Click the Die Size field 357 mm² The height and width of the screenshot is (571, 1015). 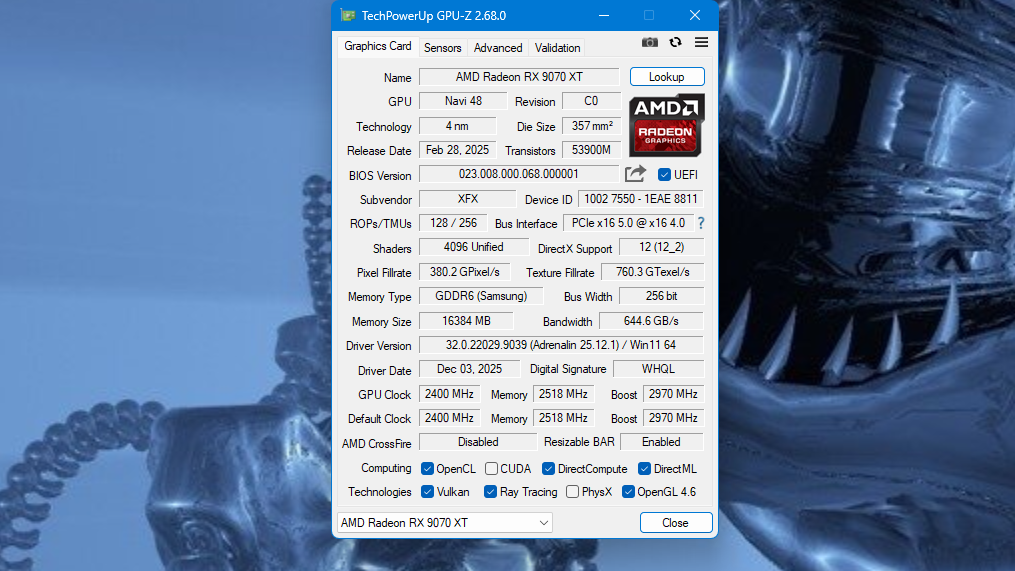coord(592,126)
